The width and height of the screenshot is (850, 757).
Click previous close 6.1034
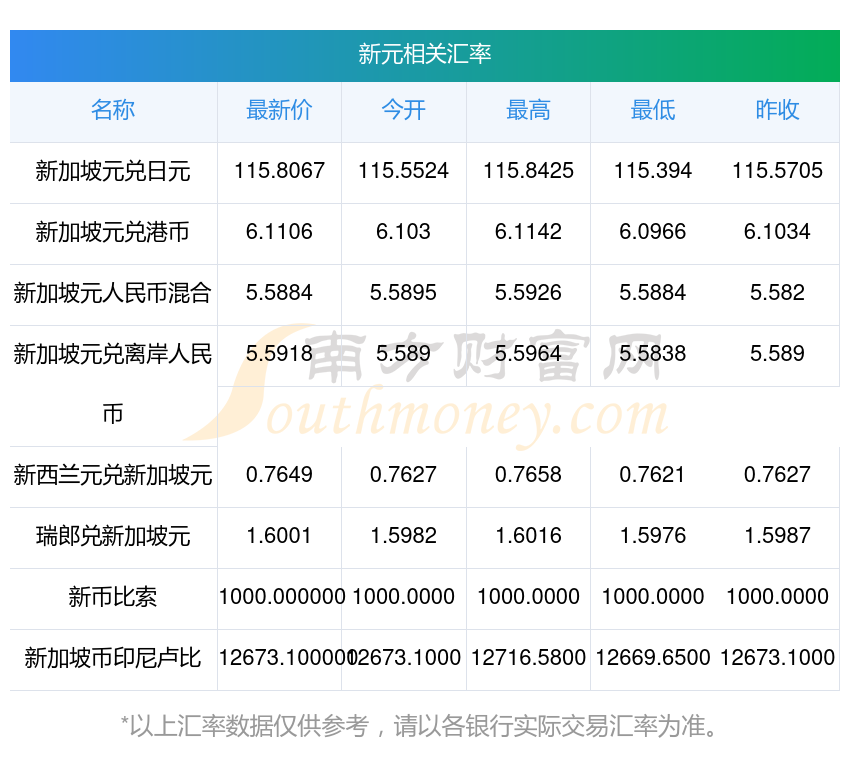(x=777, y=232)
